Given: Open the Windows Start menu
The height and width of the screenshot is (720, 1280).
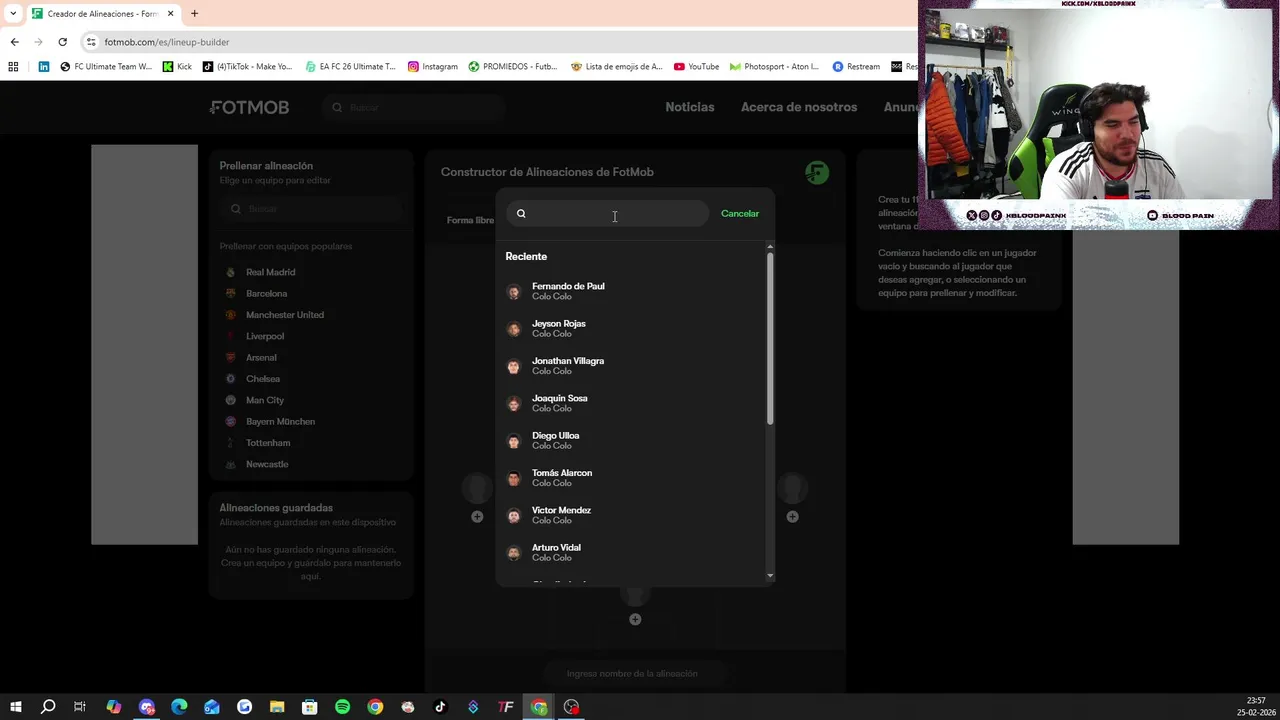Looking at the screenshot, I should tap(15, 707).
